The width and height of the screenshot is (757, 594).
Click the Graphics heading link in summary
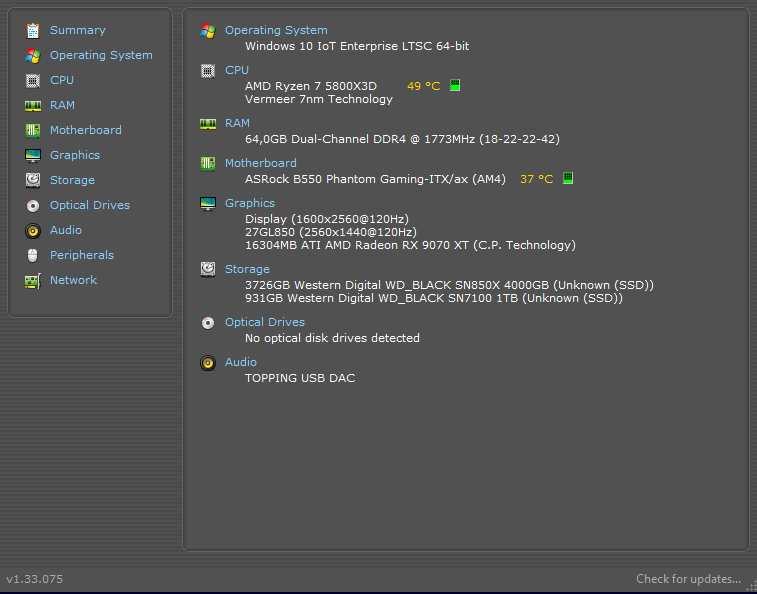click(x=250, y=203)
